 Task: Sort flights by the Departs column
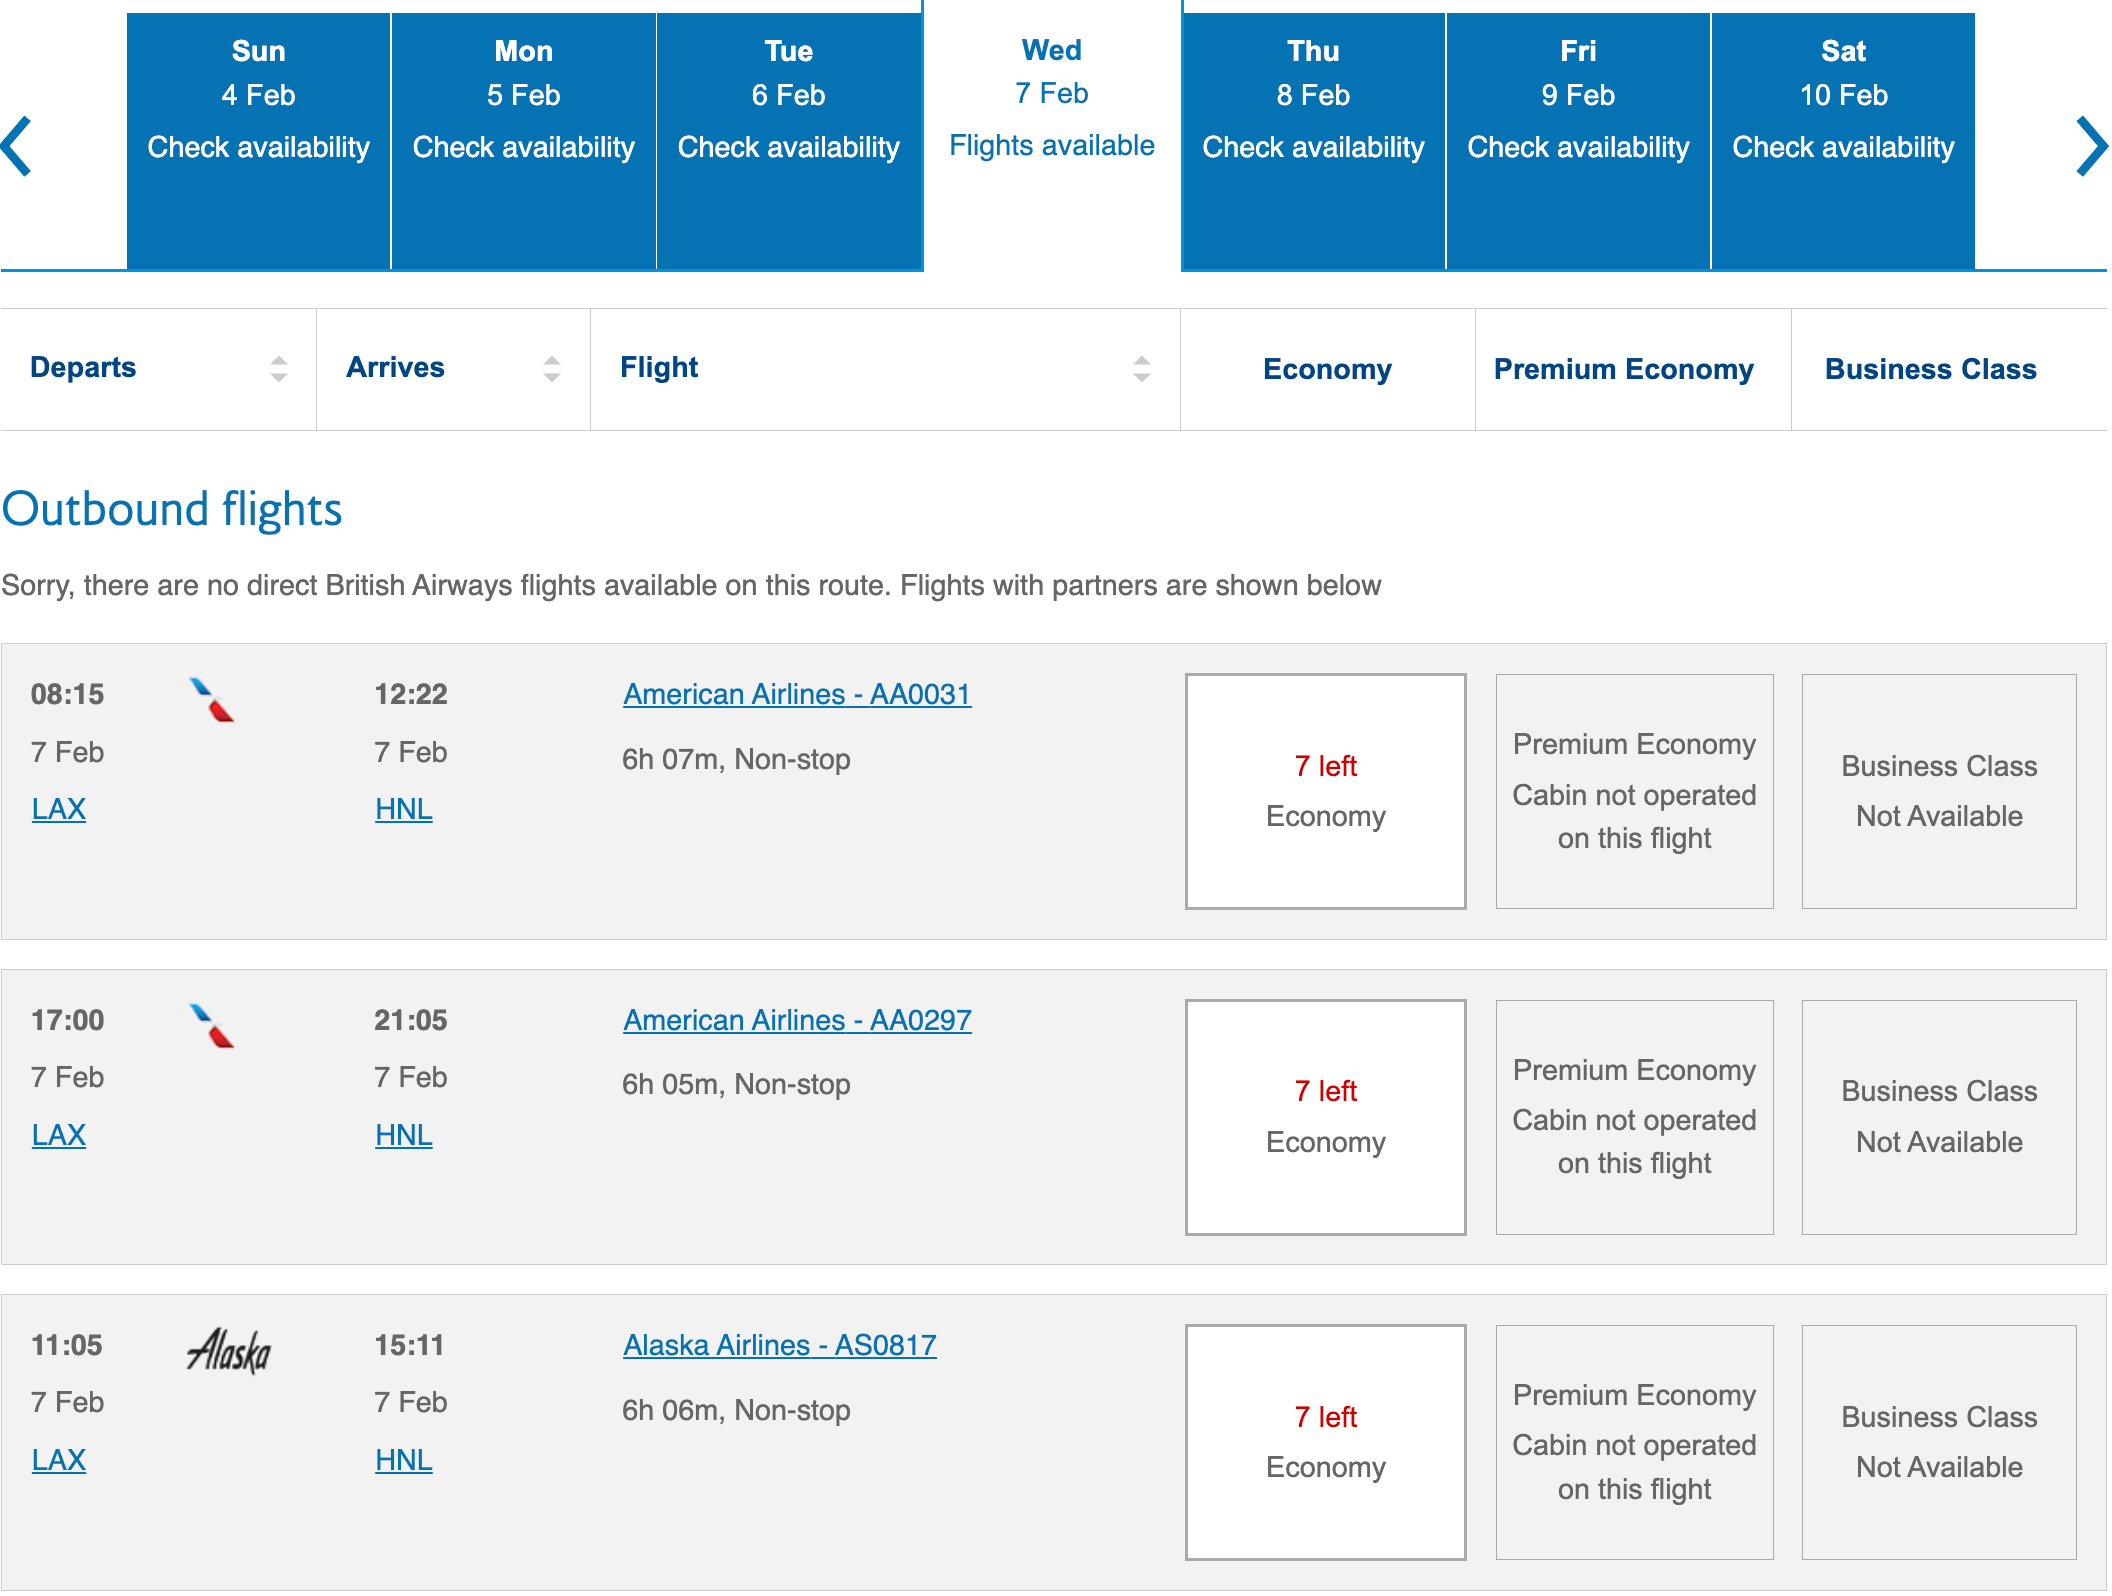pyautogui.click(x=277, y=367)
